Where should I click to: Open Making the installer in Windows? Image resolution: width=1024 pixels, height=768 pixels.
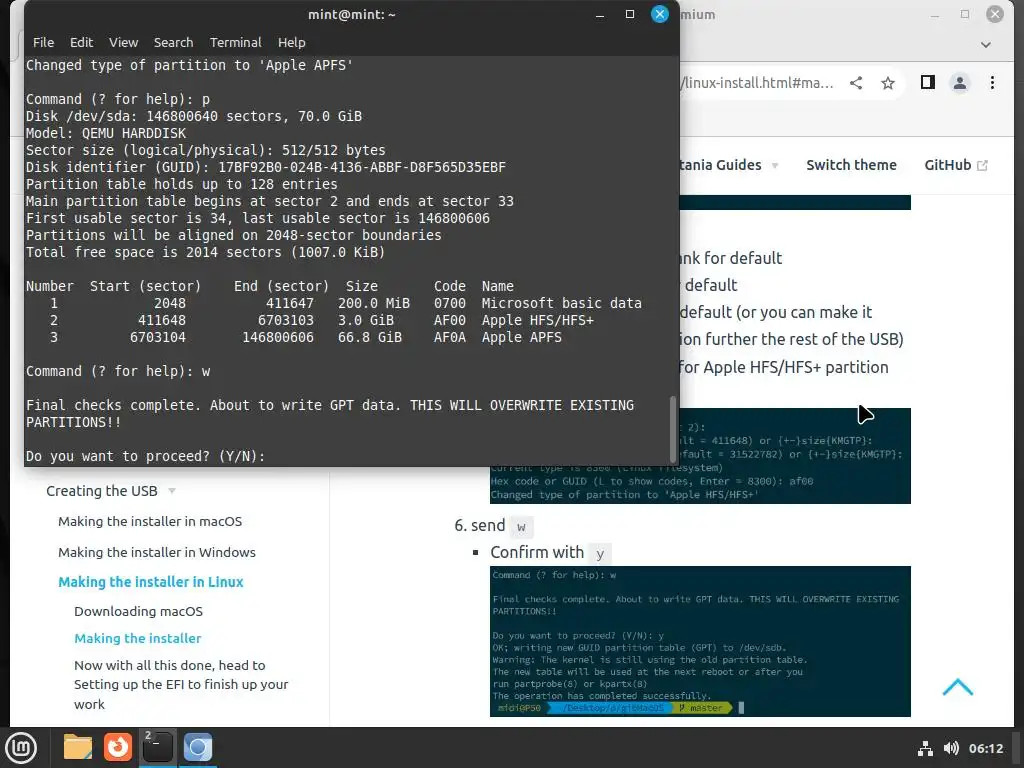click(157, 552)
